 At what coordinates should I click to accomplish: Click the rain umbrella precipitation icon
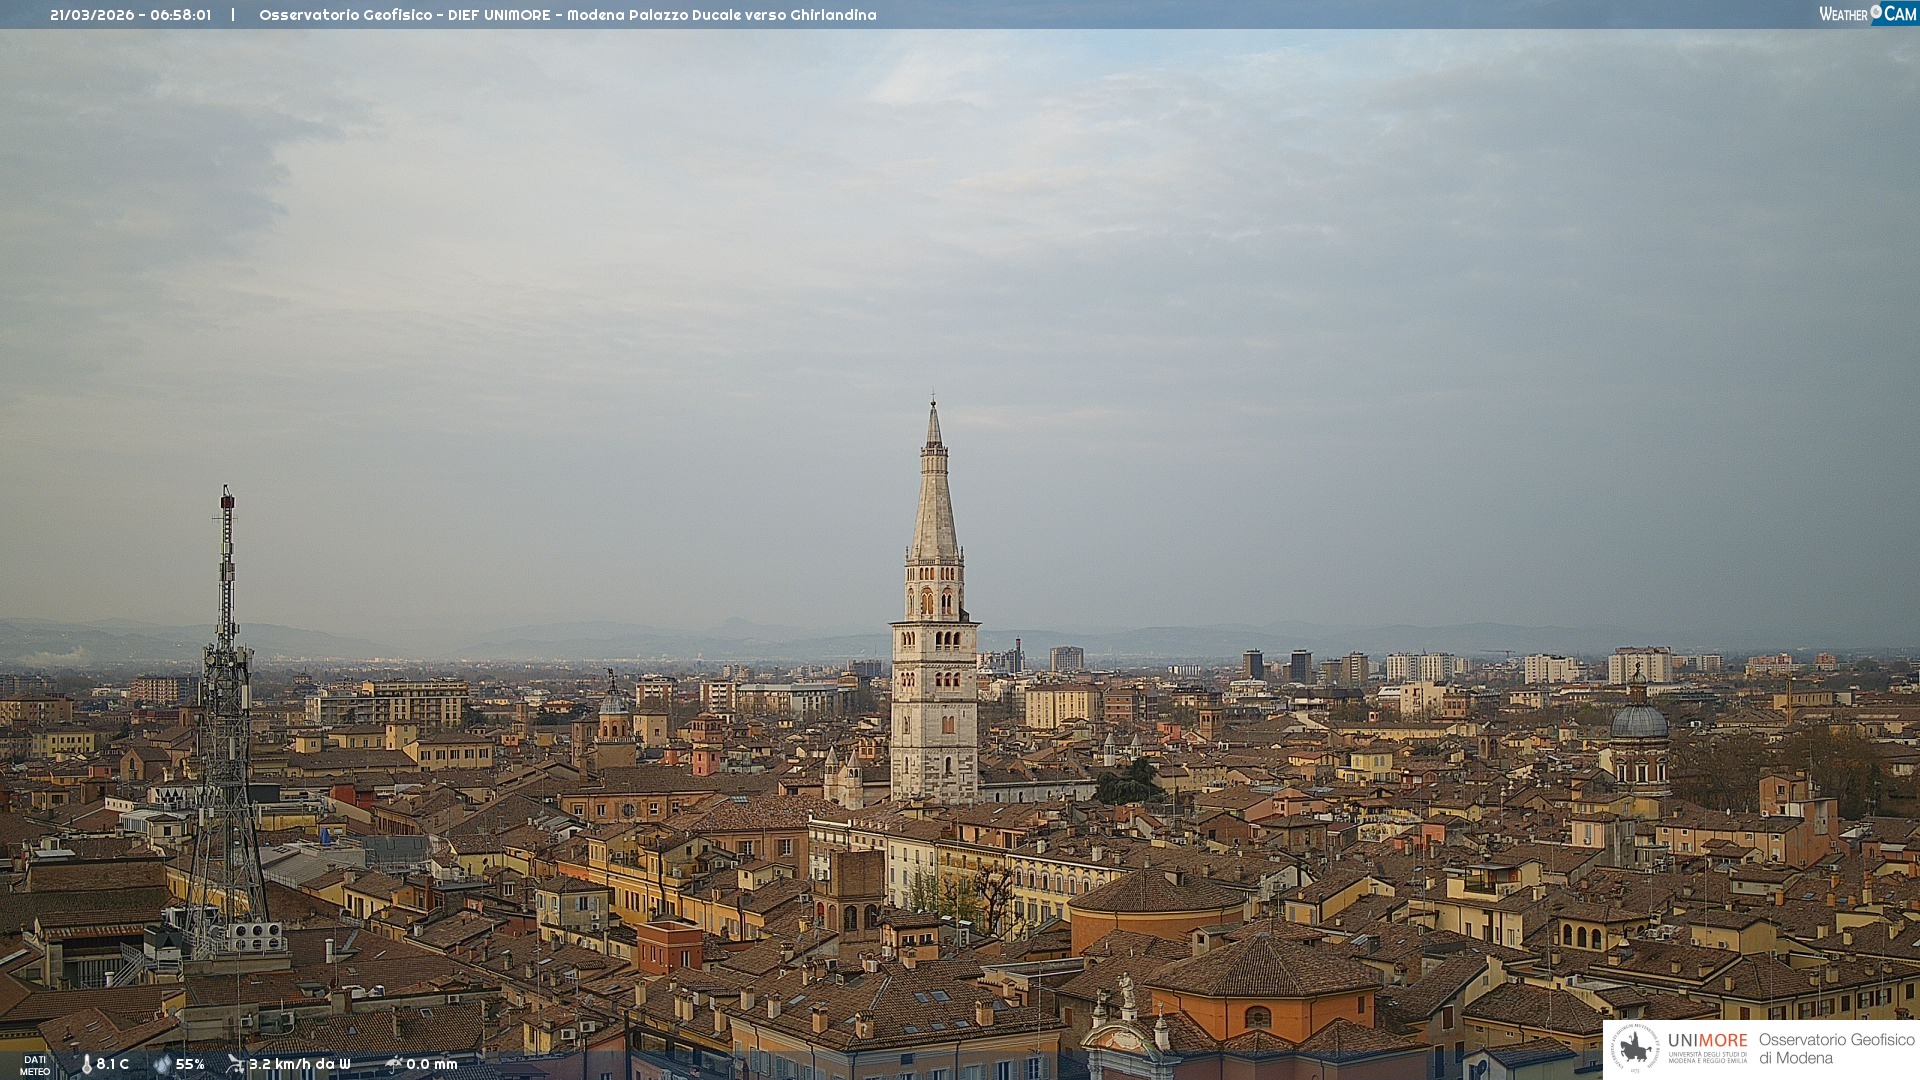(x=393, y=1064)
